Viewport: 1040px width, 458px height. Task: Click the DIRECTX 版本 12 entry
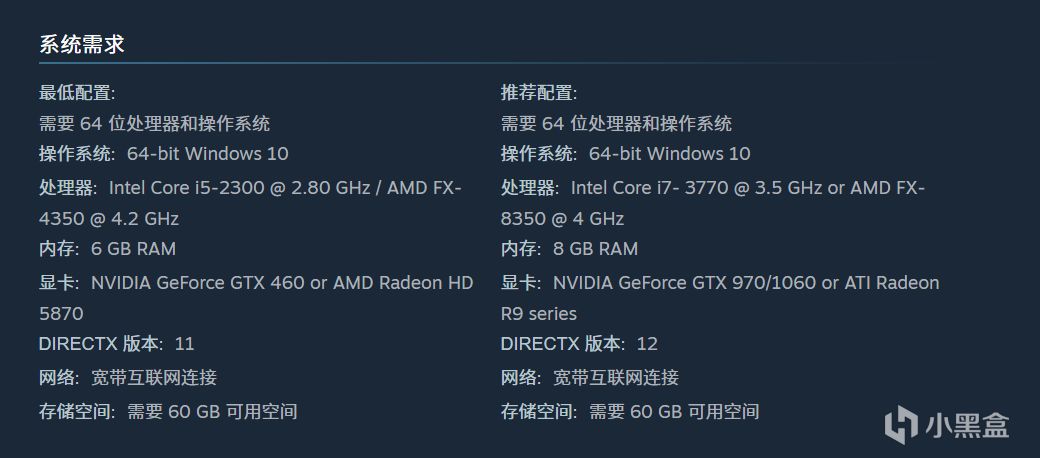point(579,344)
